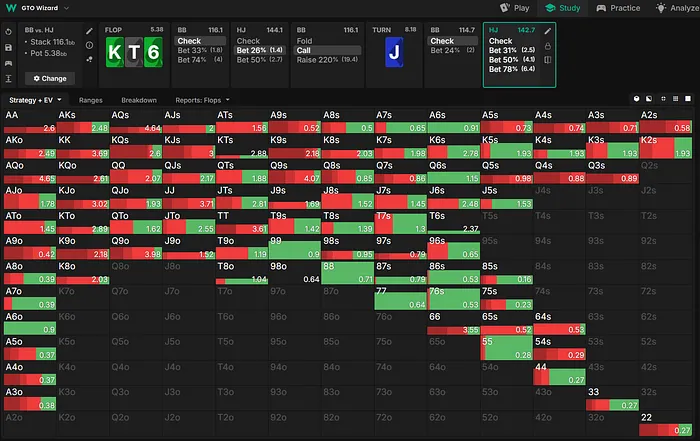Click the pencil edit icon beside stack info
This screenshot has height=441, width=700.
pyautogui.click(x=90, y=31)
